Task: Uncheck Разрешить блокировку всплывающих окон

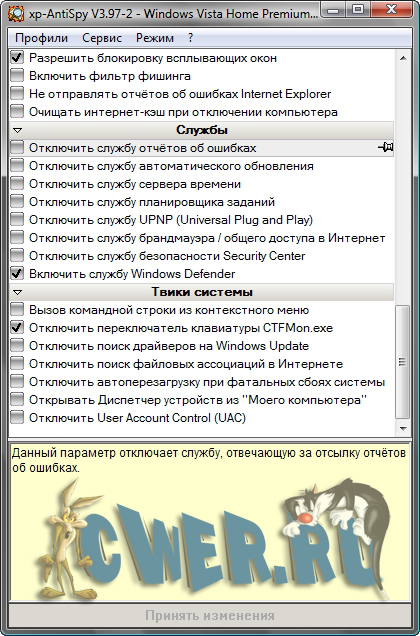Action: click(x=17, y=58)
